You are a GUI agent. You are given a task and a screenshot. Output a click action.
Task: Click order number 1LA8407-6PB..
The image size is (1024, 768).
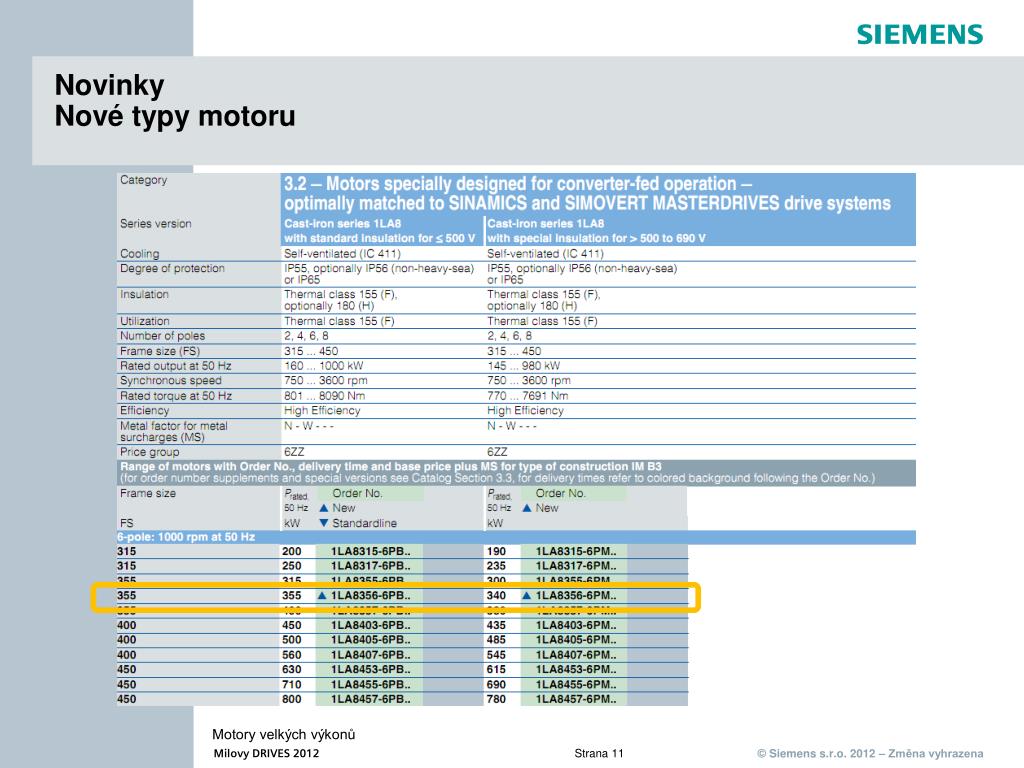[371, 655]
